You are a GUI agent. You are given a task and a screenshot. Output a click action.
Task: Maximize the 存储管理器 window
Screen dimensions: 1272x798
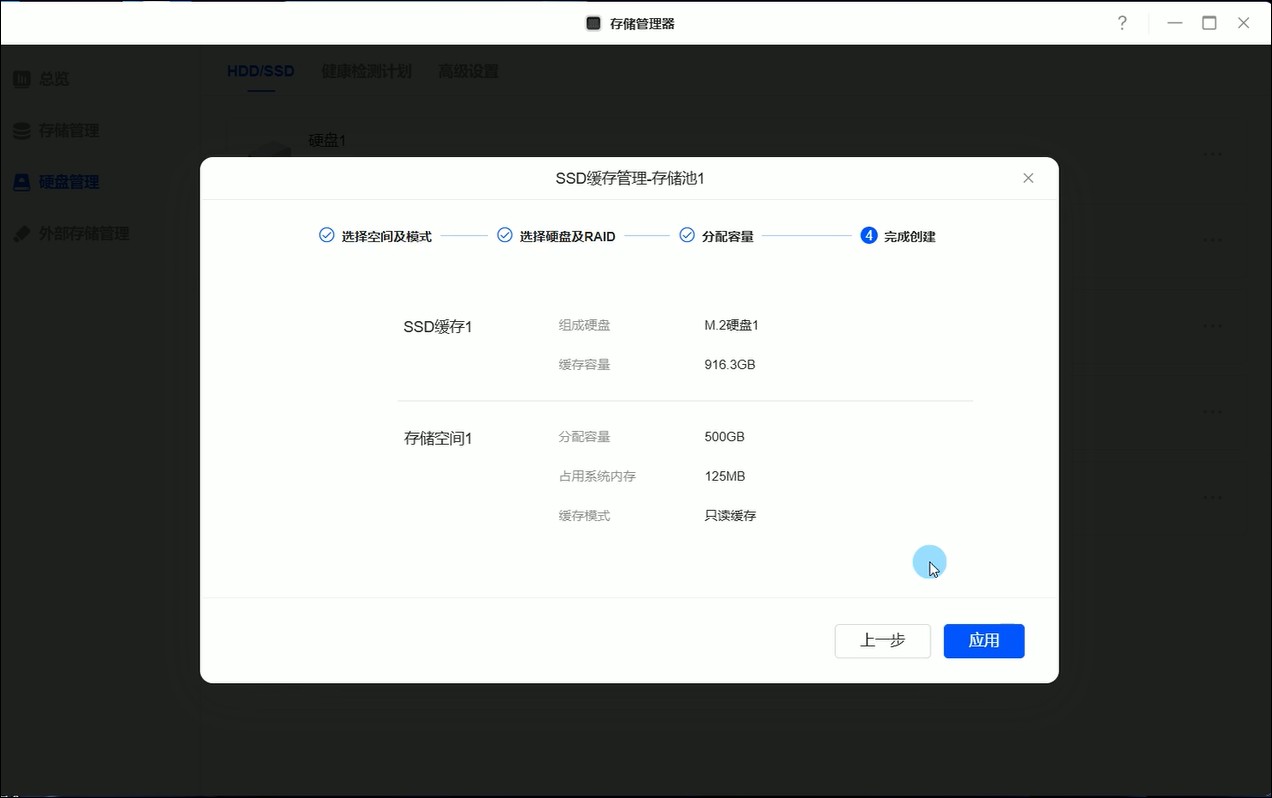click(x=1209, y=23)
